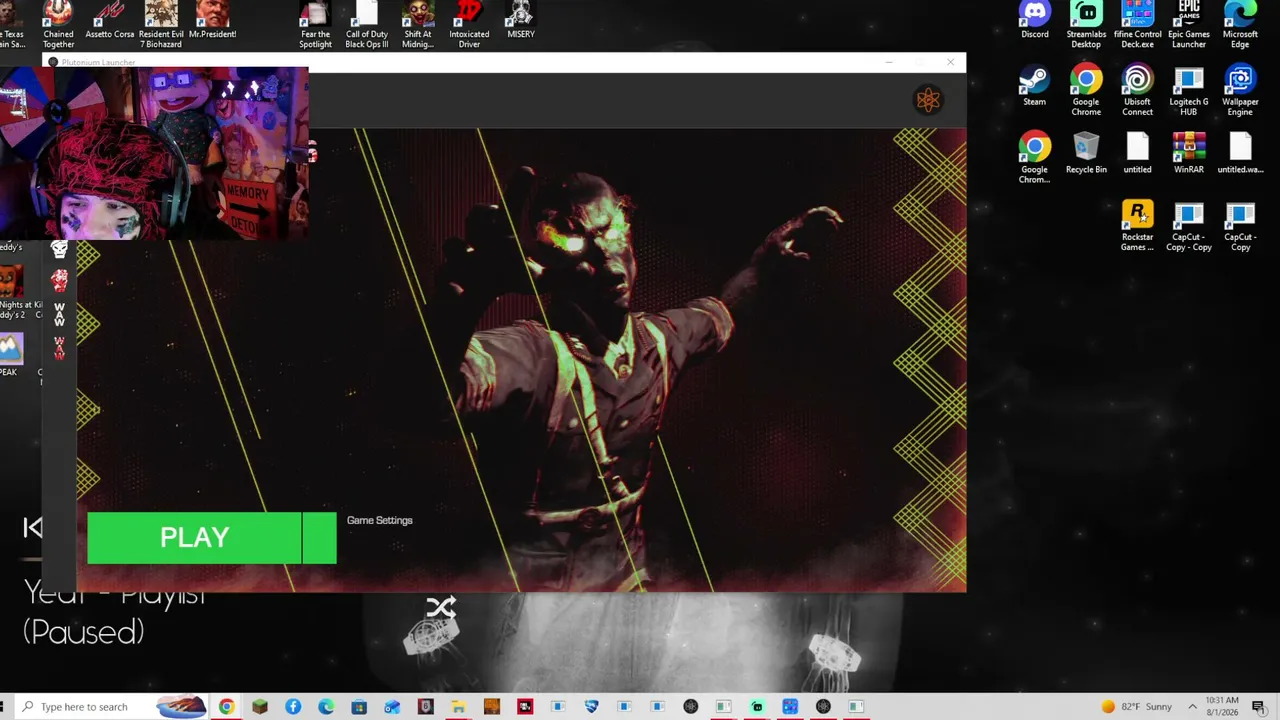Open Streamlabs Desktop shortcut
This screenshot has height=720, width=1280.
tap(1086, 24)
